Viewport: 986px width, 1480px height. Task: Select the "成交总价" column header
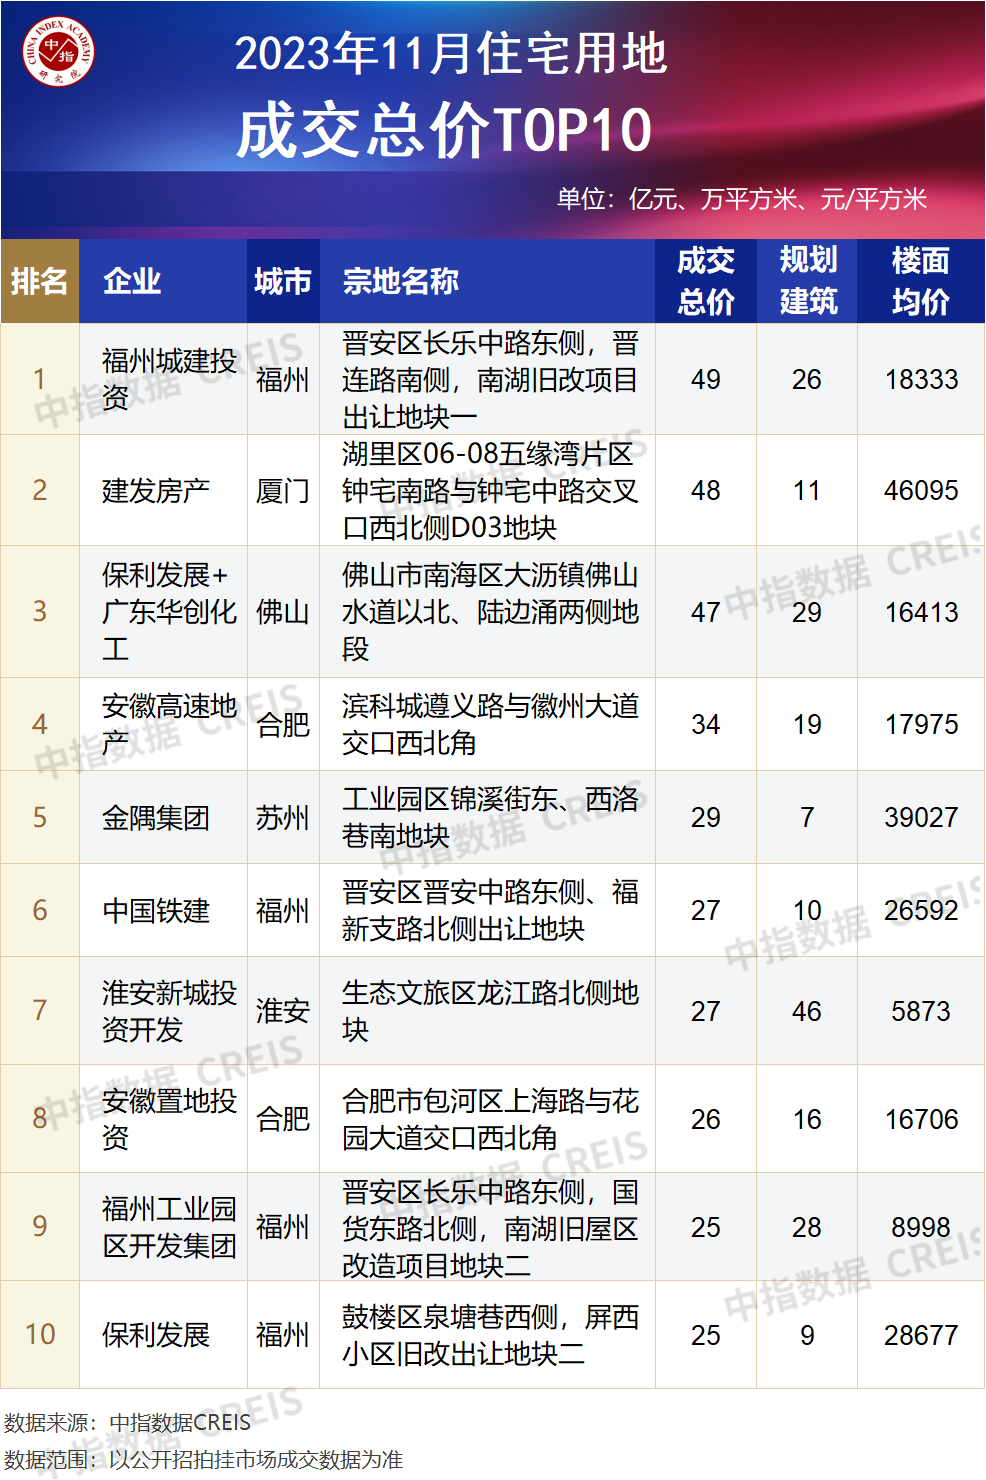click(x=706, y=281)
